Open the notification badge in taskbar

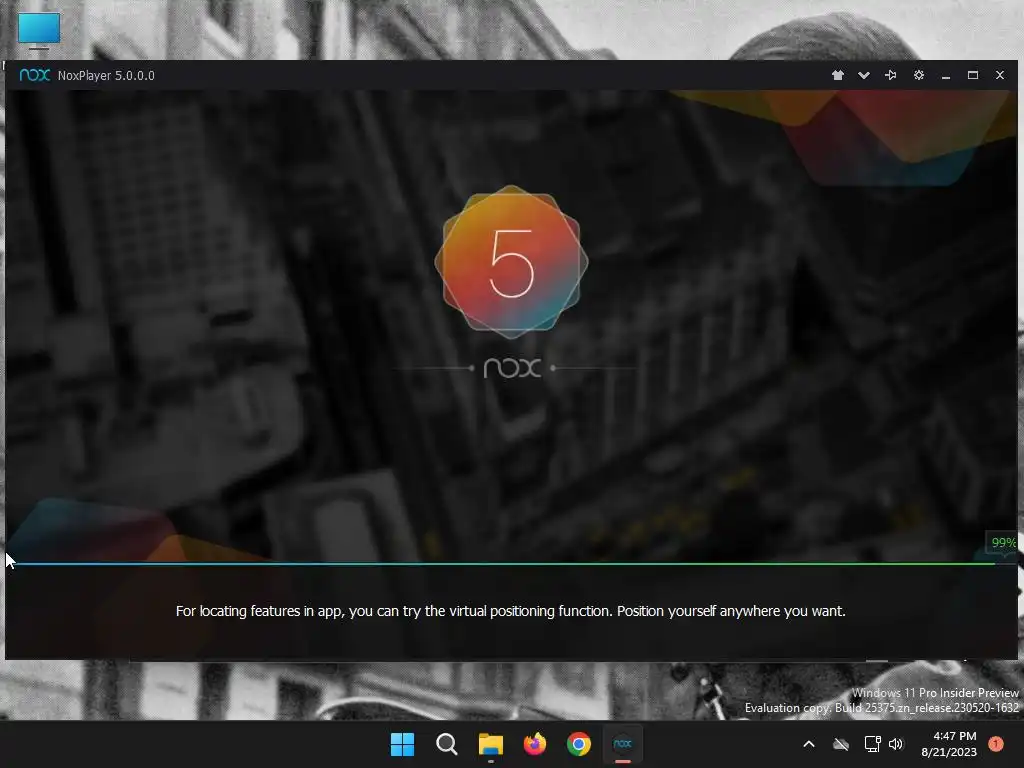coord(996,744)
